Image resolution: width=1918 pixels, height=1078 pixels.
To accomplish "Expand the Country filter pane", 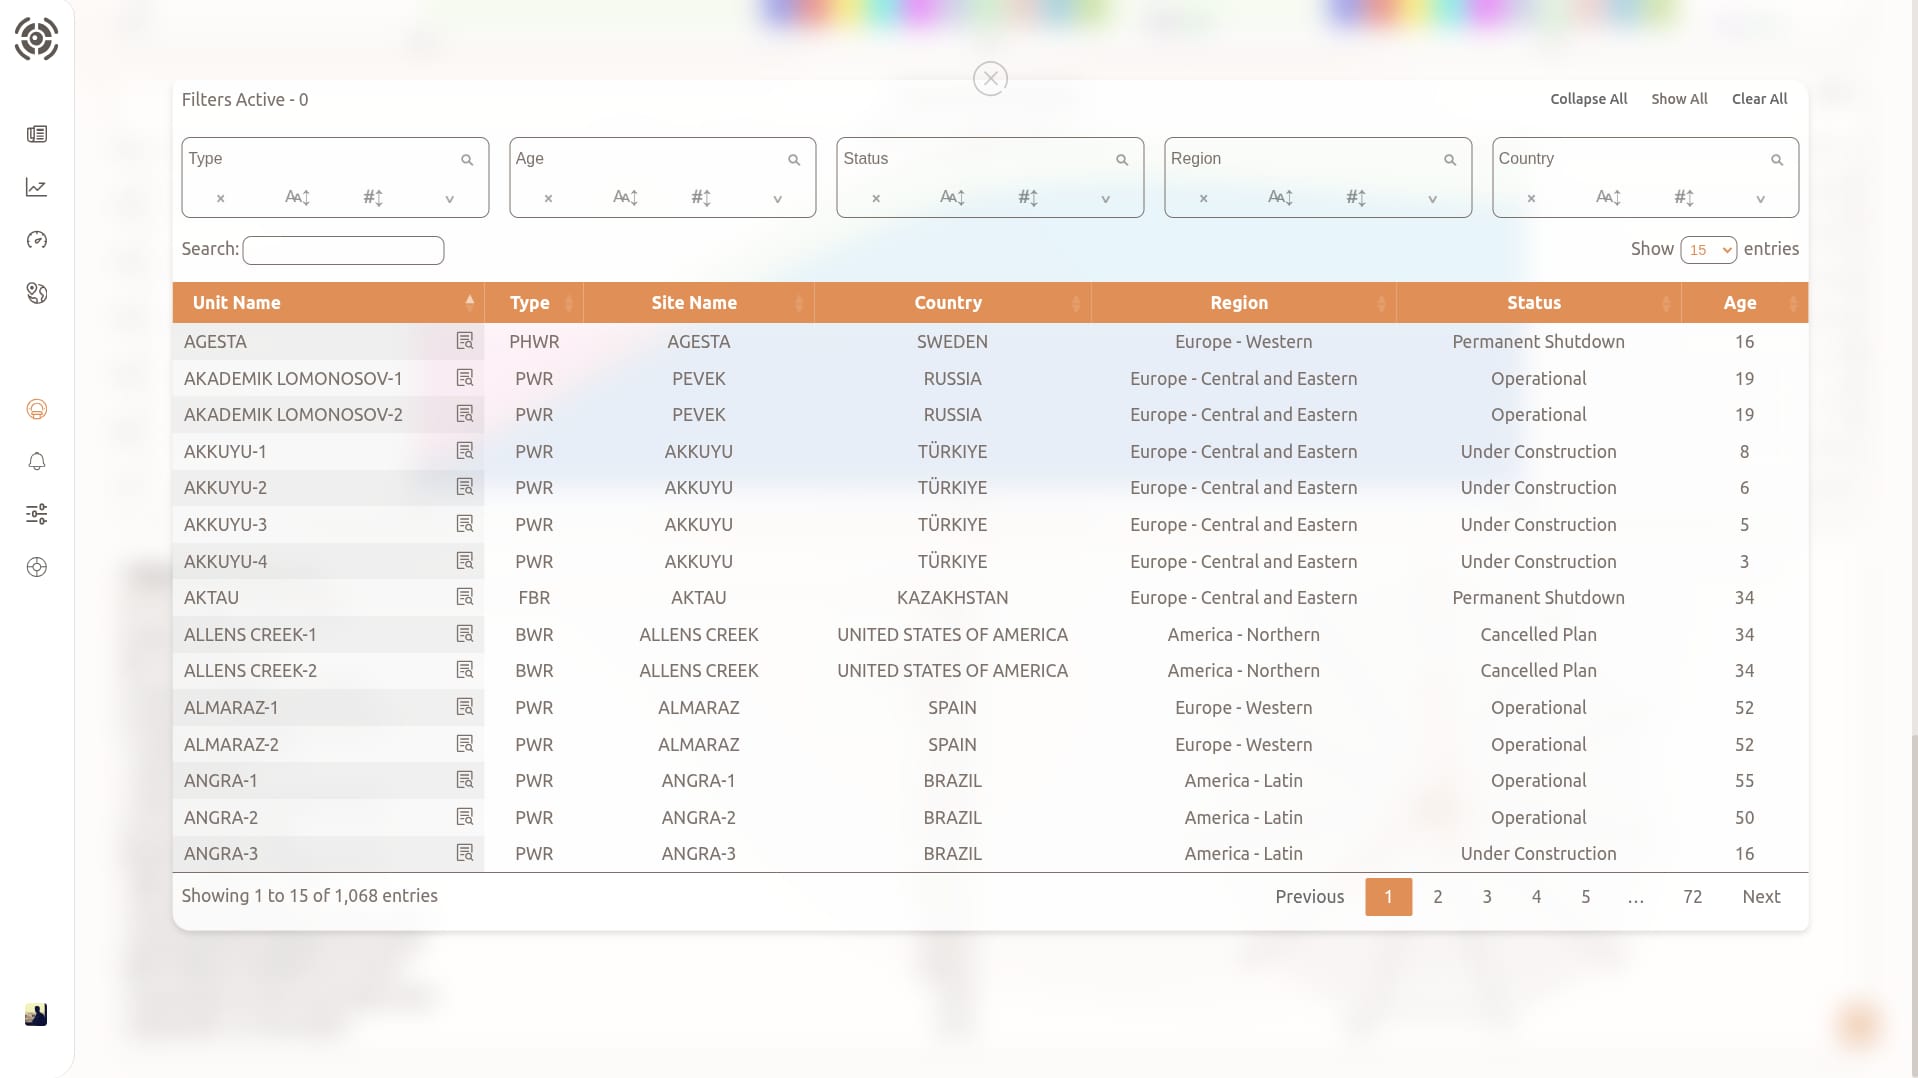I will click(x=1761, y=199).
